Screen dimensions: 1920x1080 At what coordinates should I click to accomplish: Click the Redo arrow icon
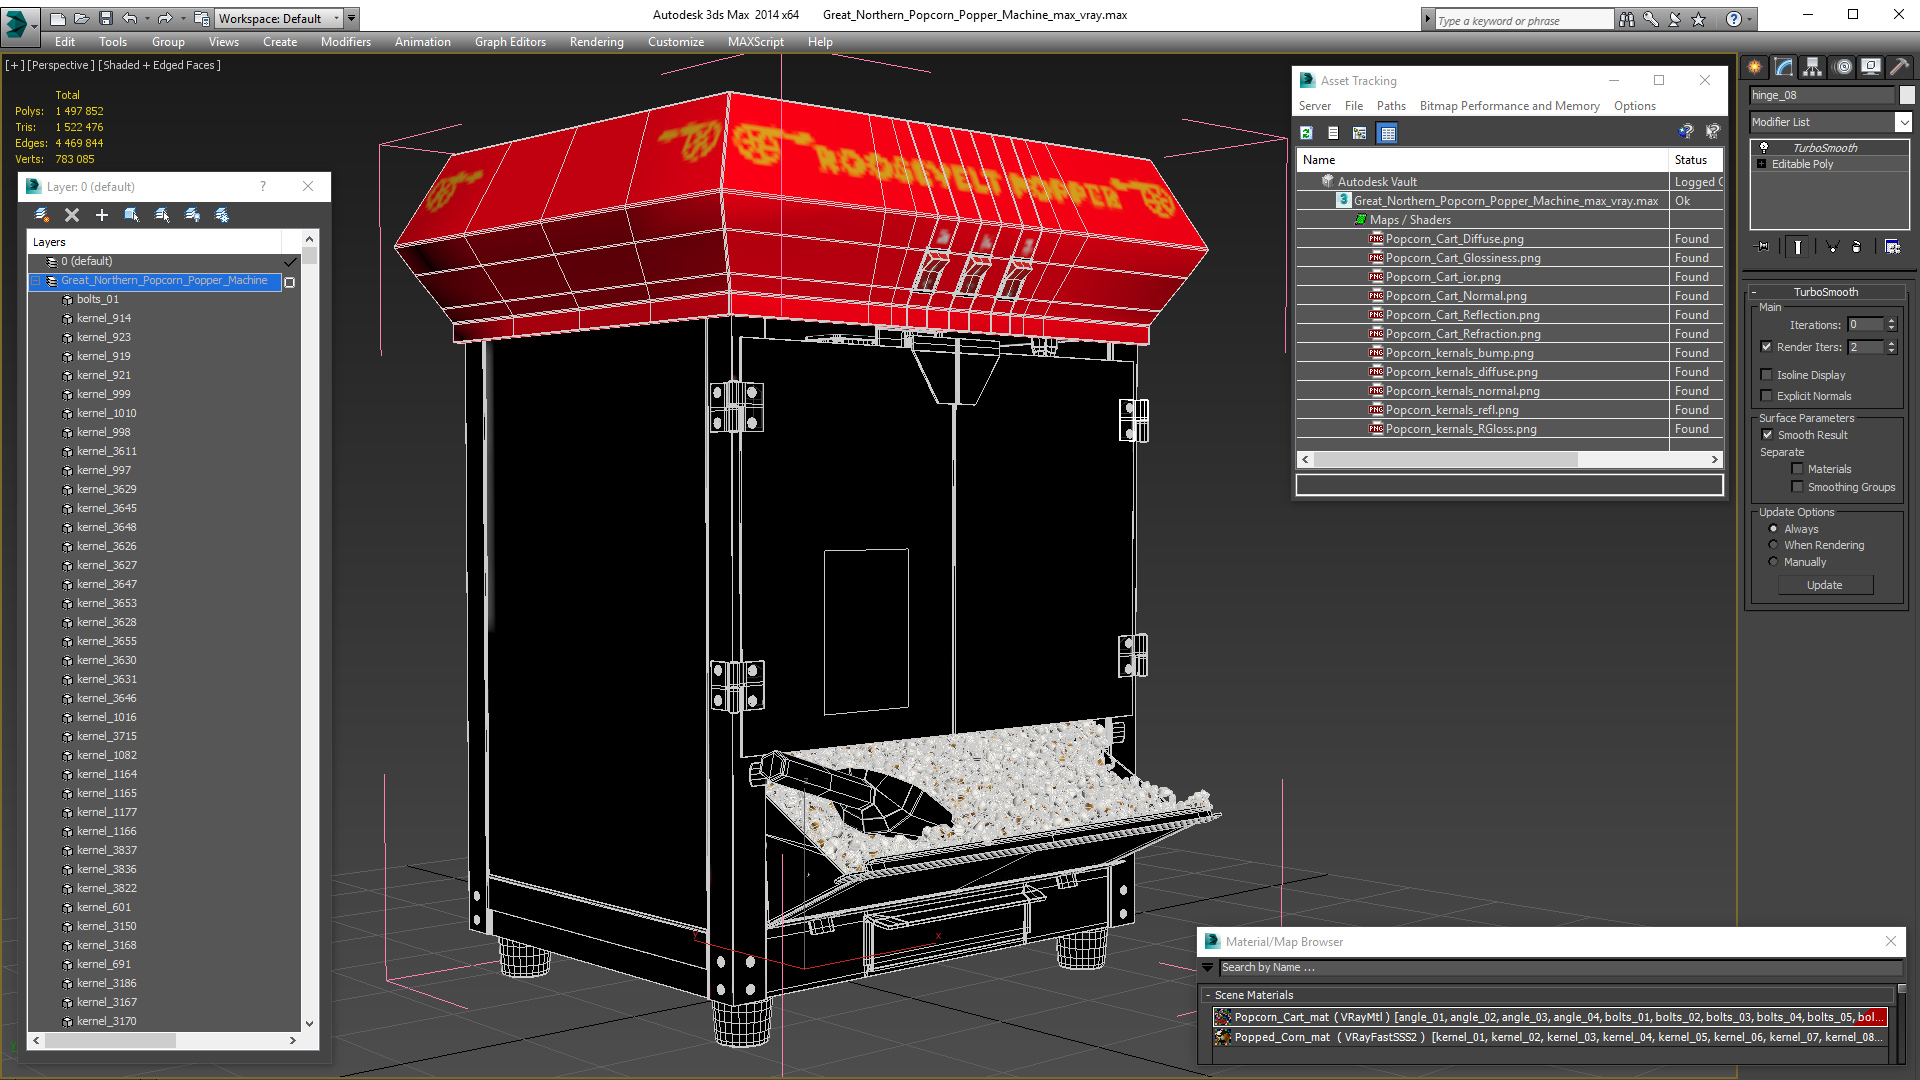pos(165,18)
